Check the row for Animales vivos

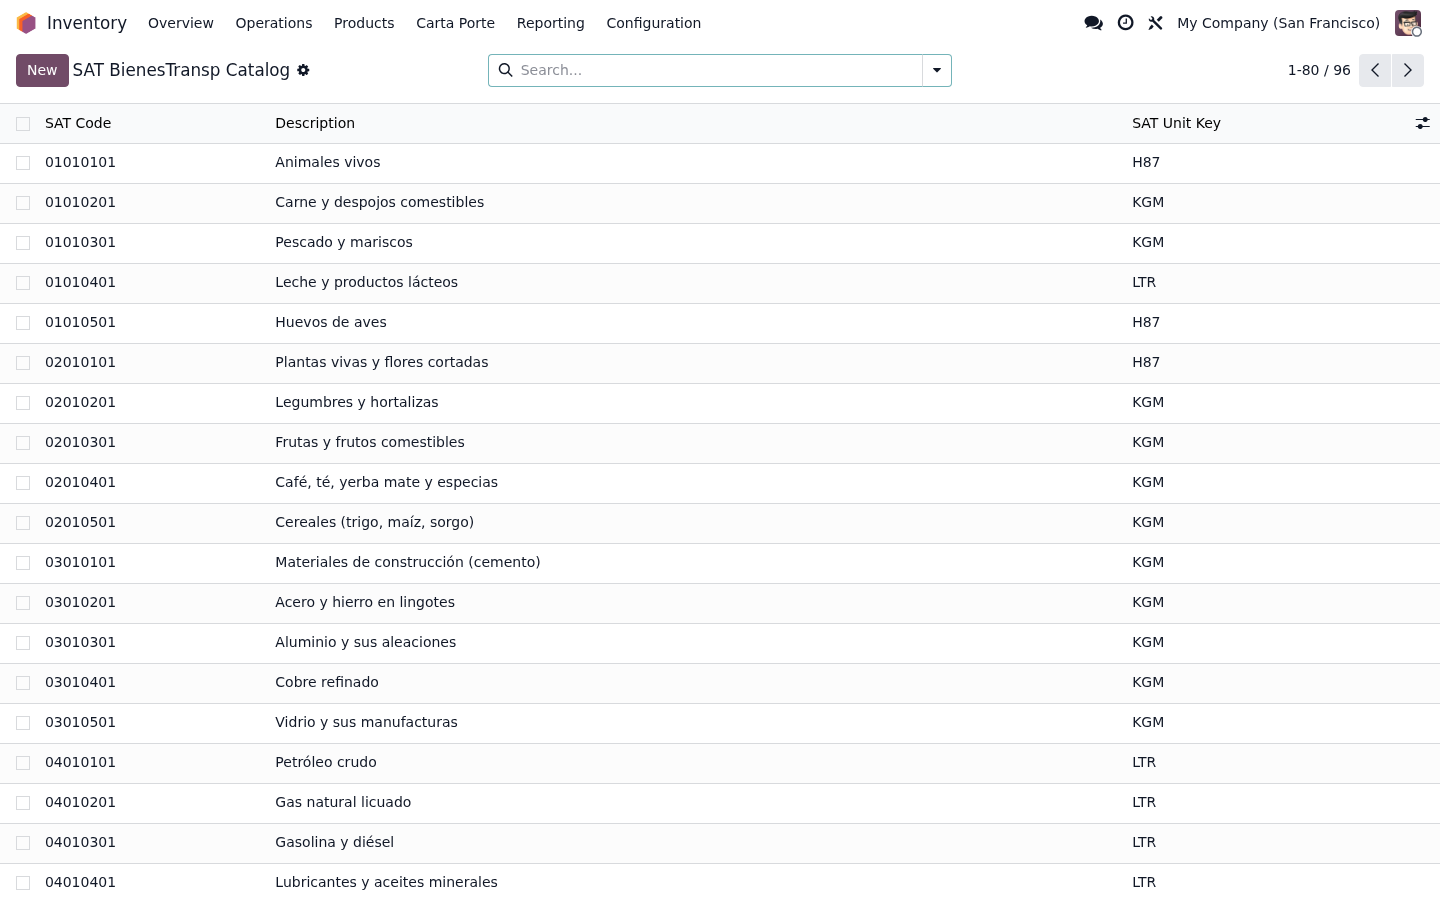click(x=23, y=163)
